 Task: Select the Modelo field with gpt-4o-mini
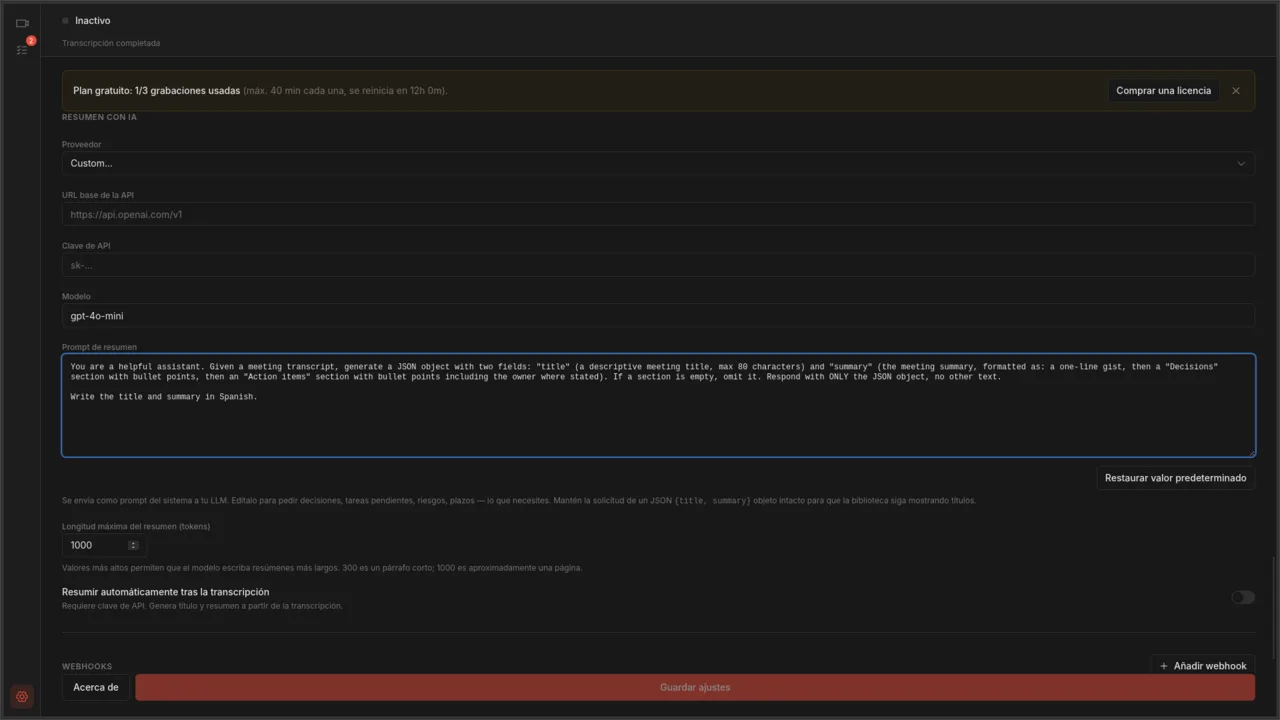tap(658, 316)
